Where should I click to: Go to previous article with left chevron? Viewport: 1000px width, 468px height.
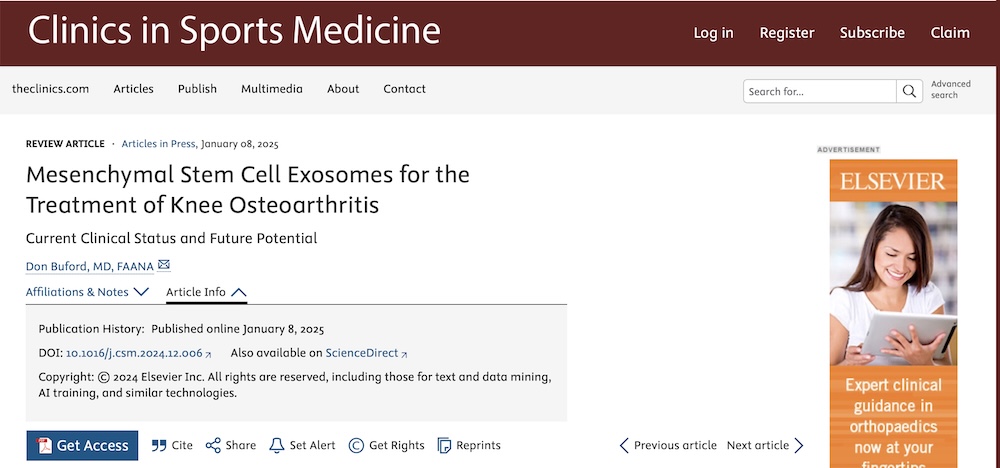pos(624,445)
